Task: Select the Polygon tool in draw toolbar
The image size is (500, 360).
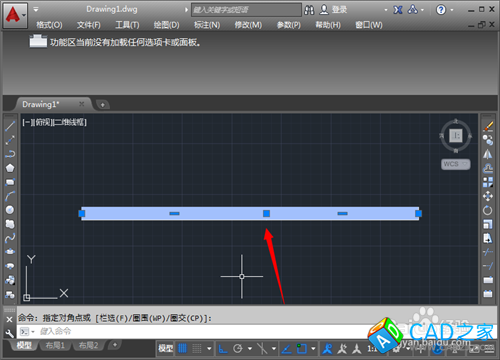Action: (10, 168)
